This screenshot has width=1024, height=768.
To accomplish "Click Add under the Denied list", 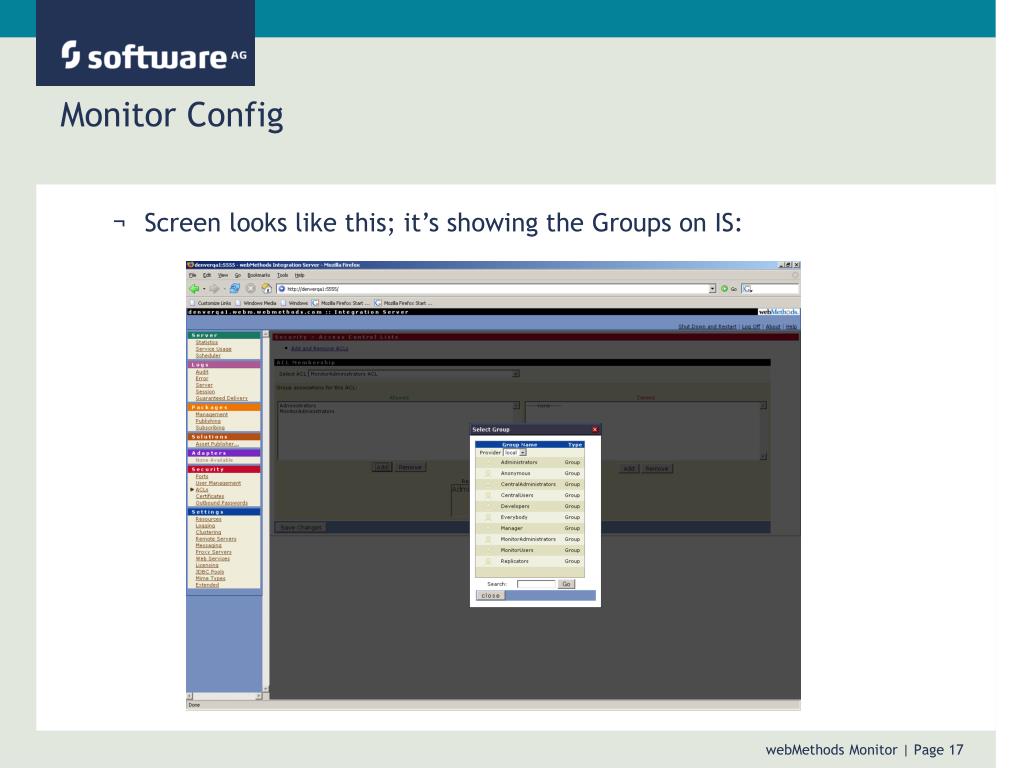I will click(x=629, y=468).
